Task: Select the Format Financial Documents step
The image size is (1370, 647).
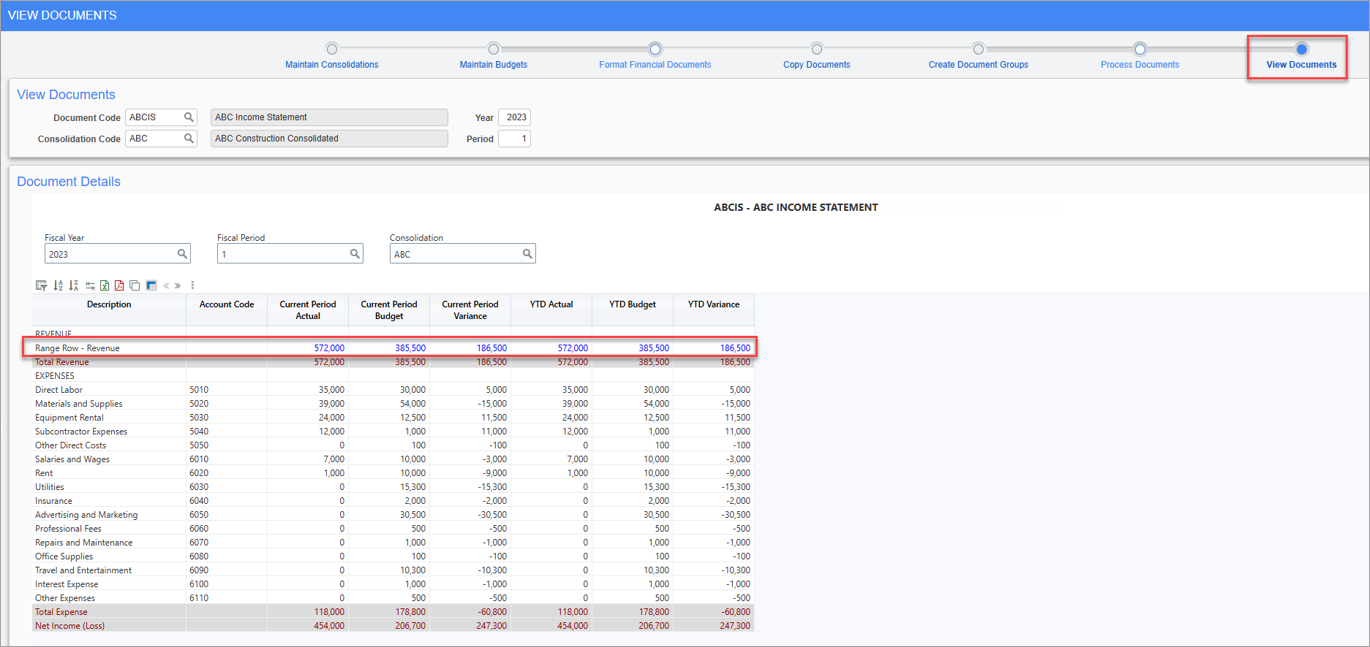Action: [654, 64]
